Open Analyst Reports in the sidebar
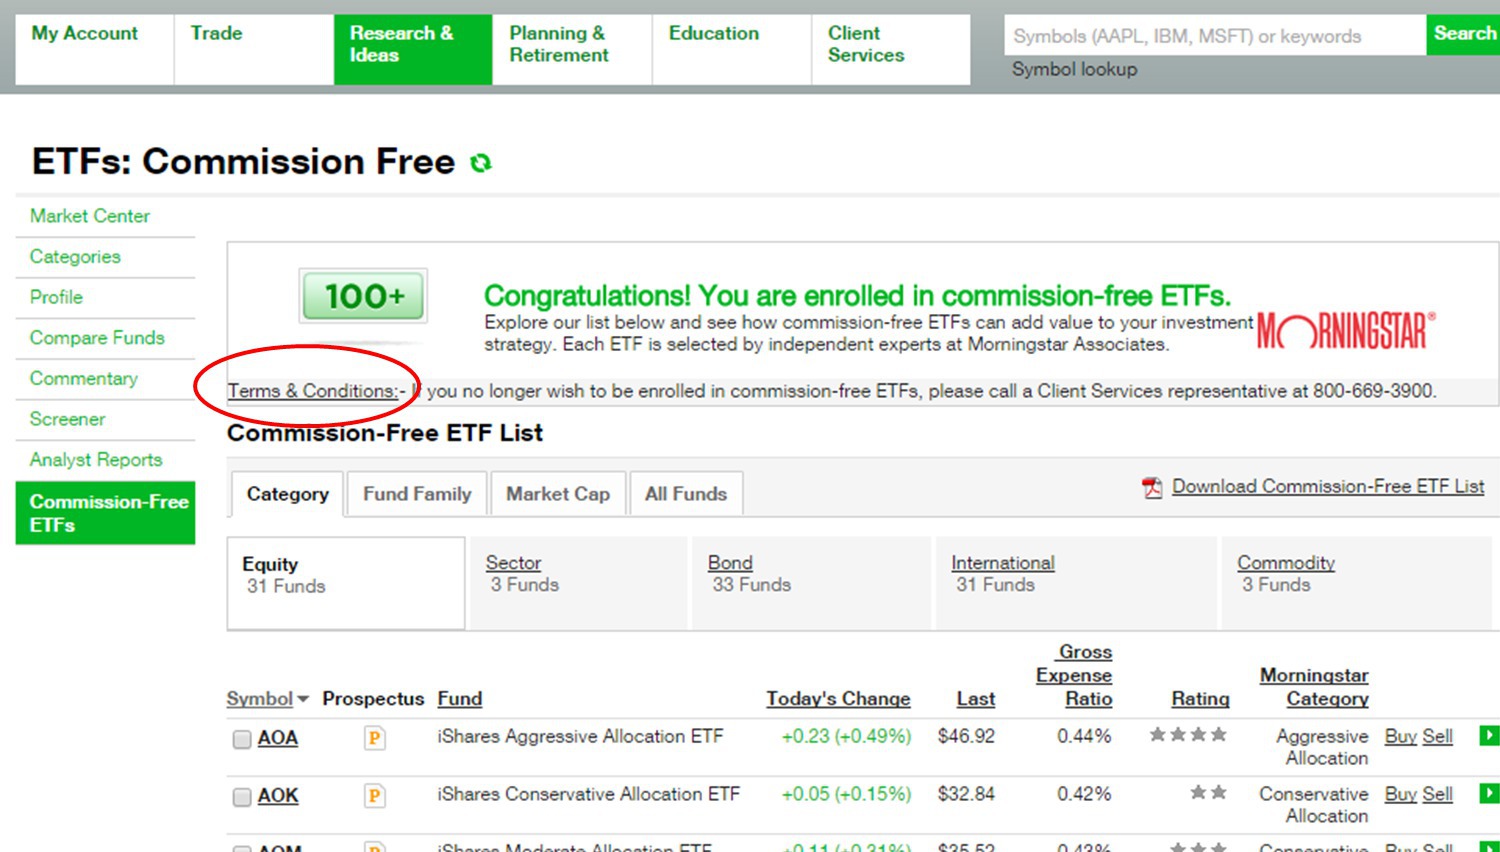1500x852 pixels. [x=96, y=460]
